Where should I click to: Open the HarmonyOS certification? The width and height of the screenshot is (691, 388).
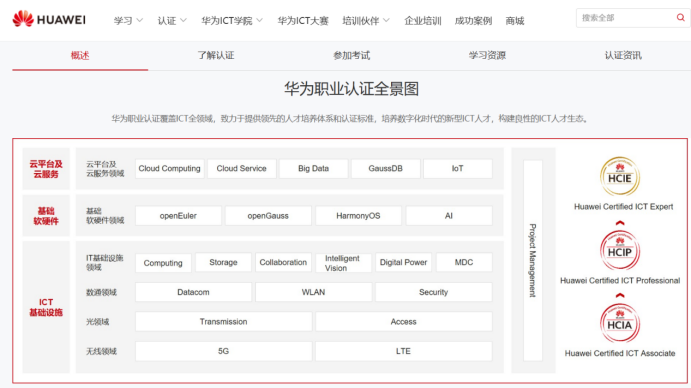(358, 216)
